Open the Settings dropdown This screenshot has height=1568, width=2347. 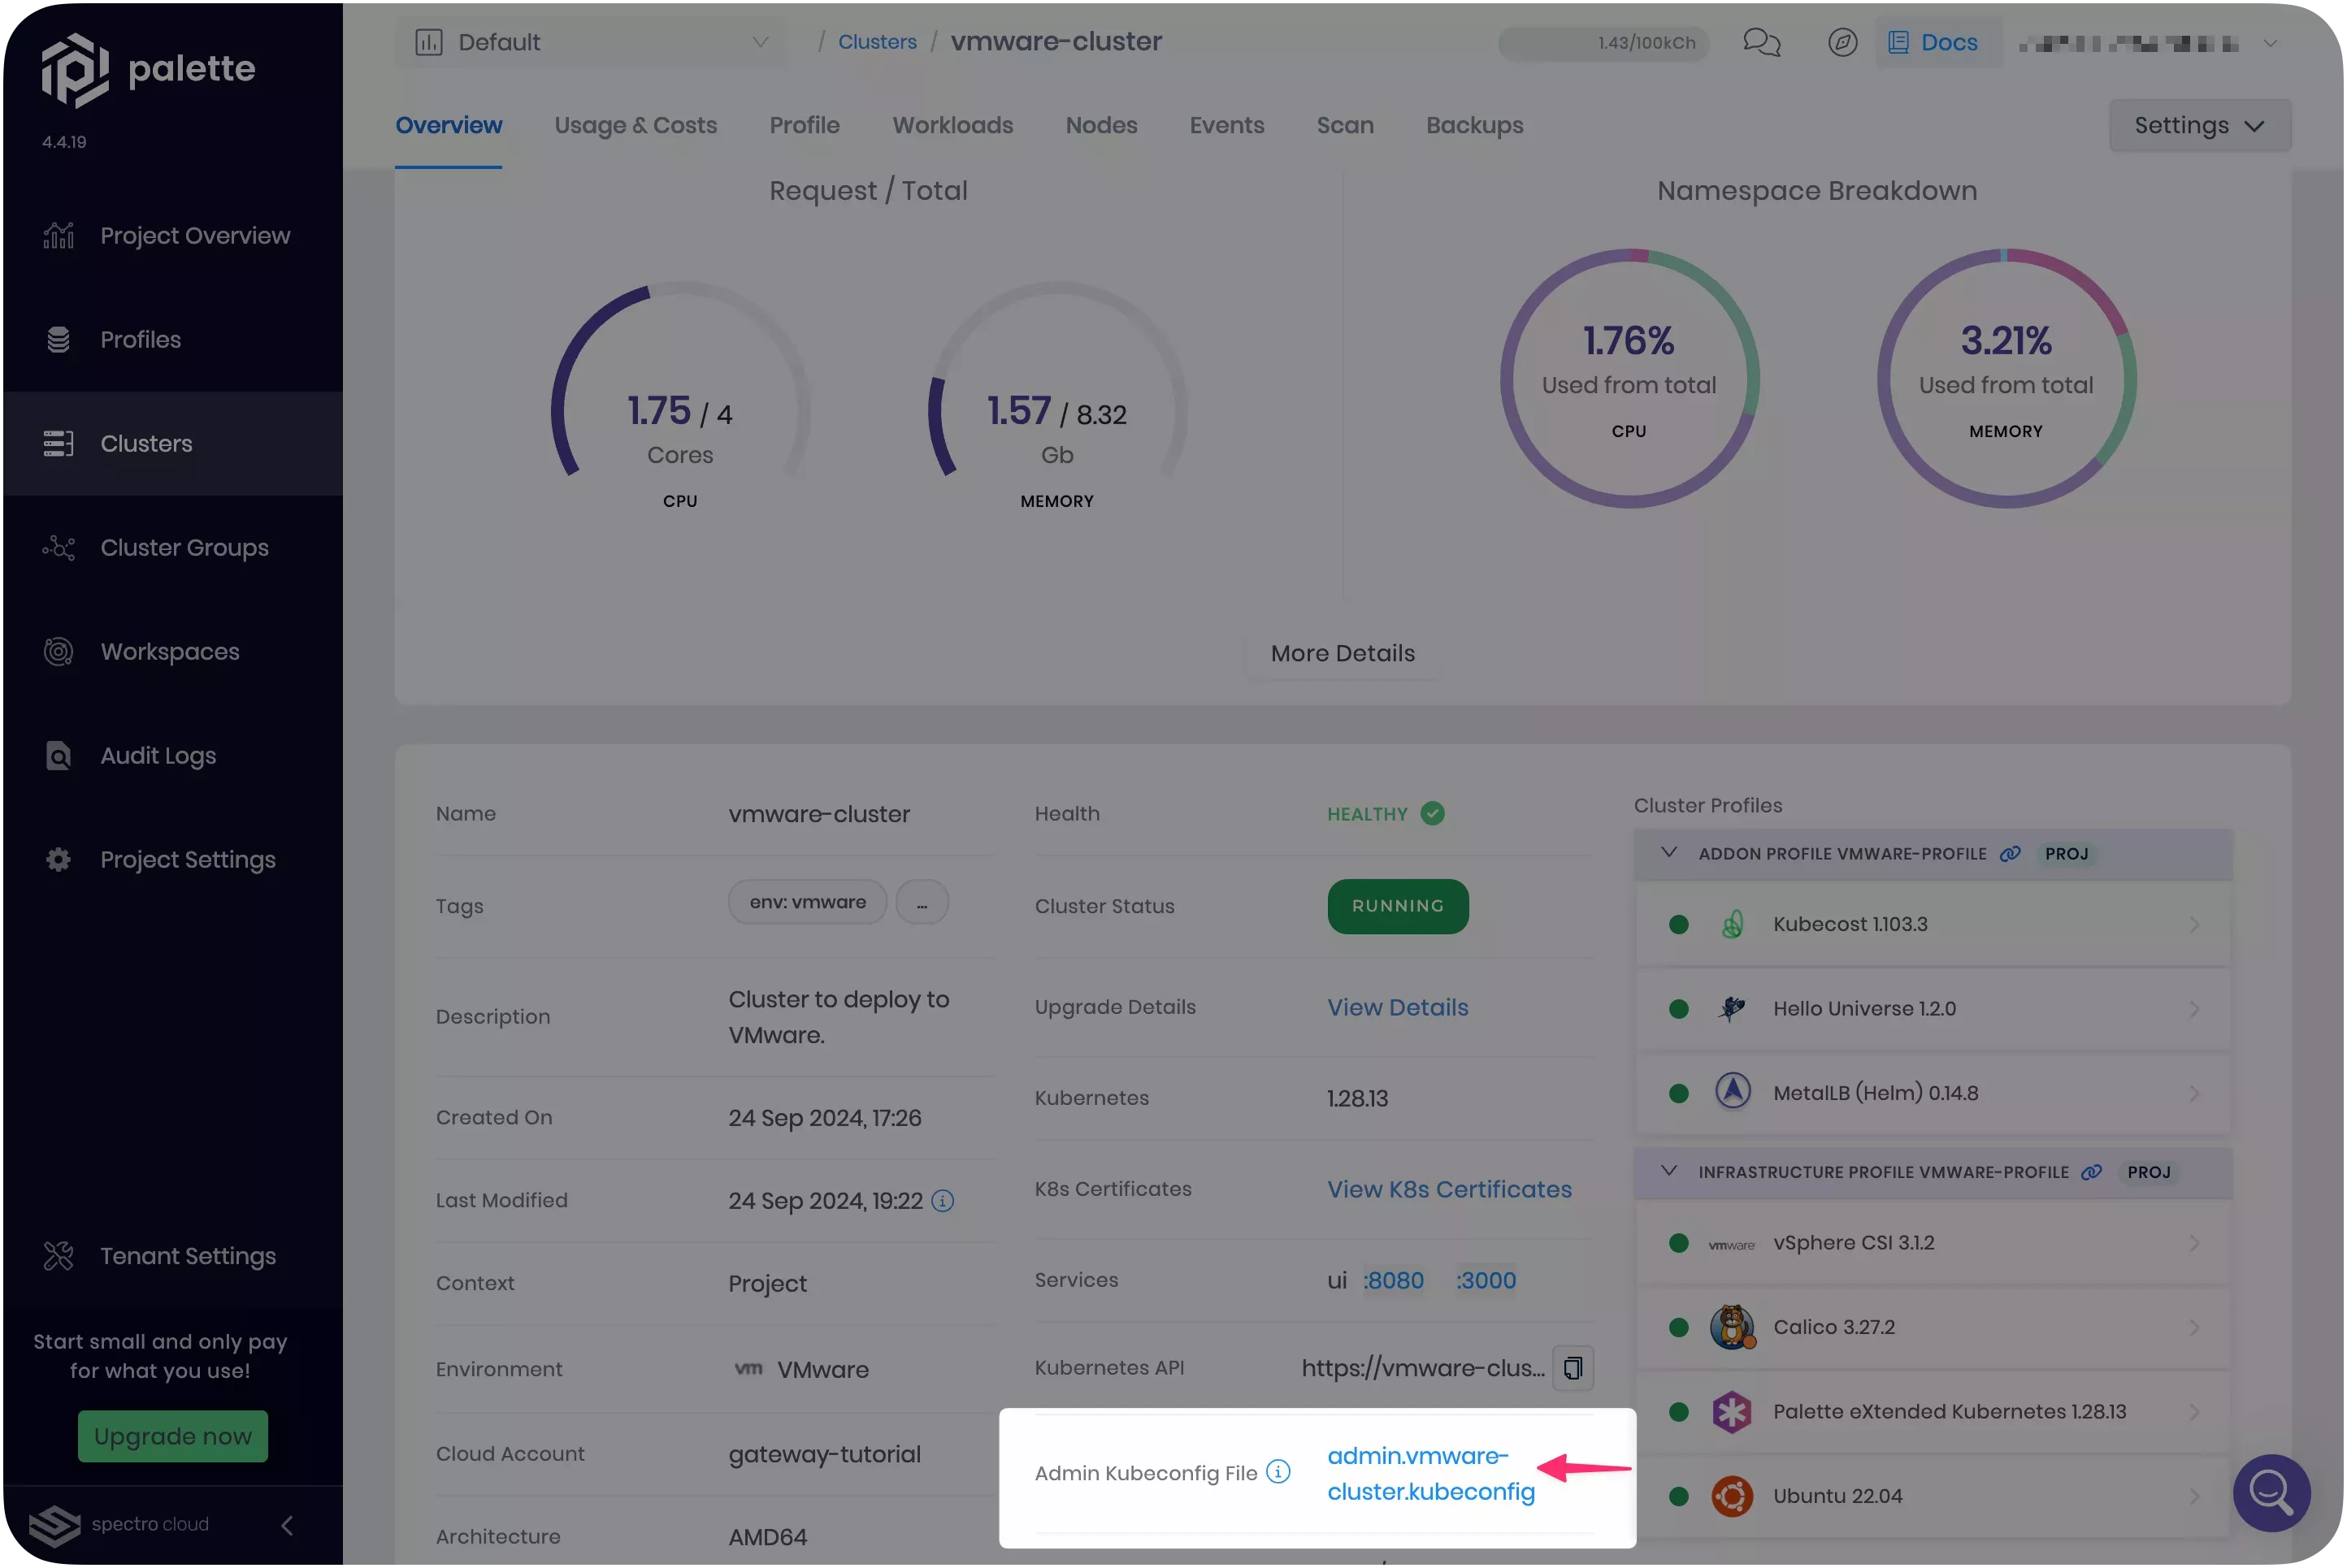click(2199, 125)
